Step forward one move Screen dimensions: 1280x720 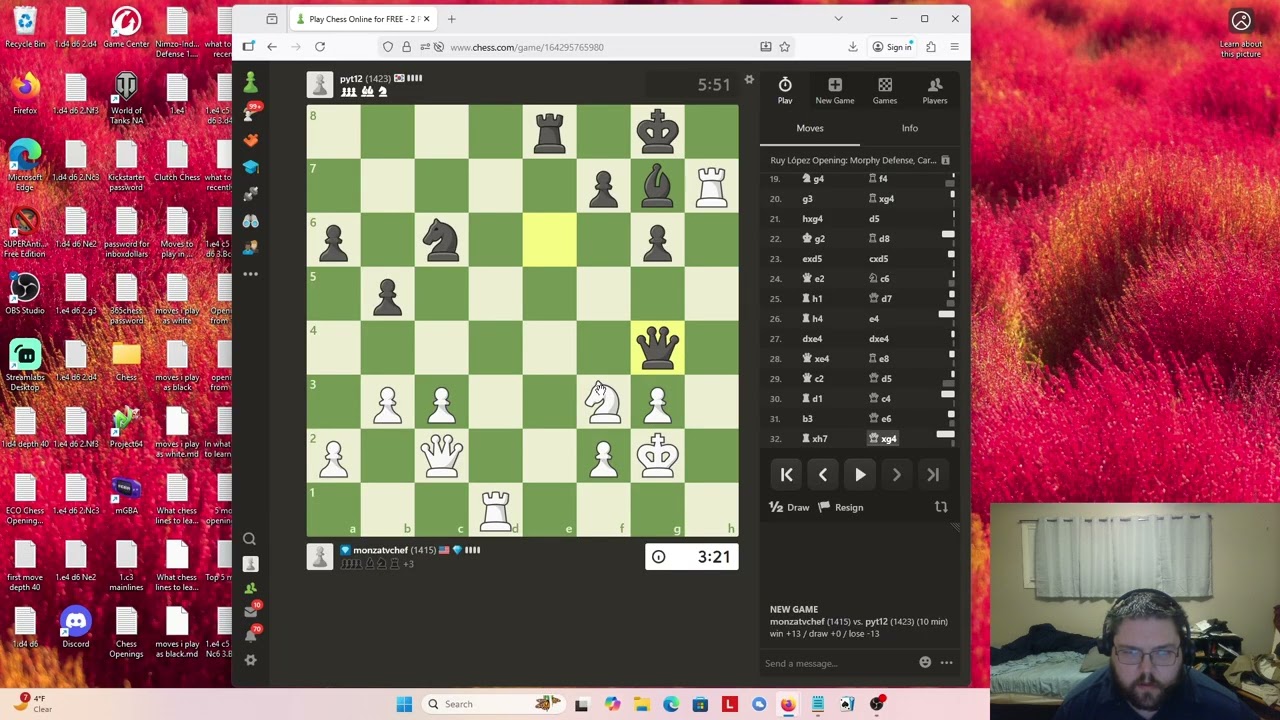click(x=896, y=475)
